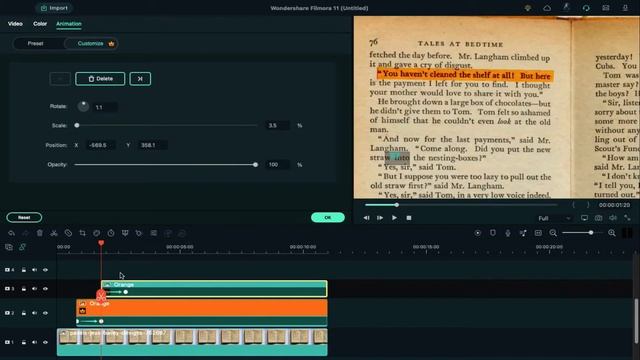Mute track 2 audio

(35, 313)
